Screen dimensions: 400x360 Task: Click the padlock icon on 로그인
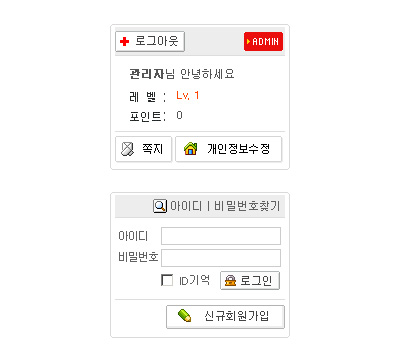230,281
